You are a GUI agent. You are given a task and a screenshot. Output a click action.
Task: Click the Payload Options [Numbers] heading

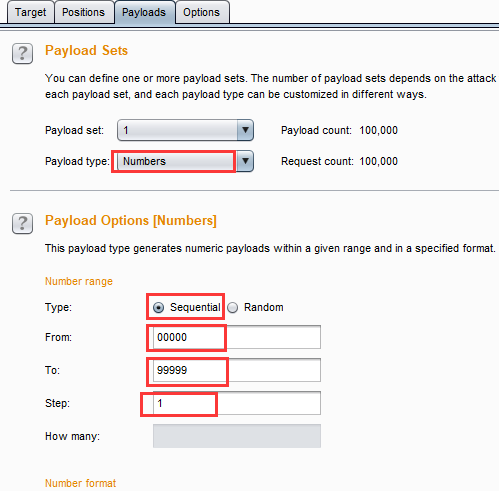[131, 221]
